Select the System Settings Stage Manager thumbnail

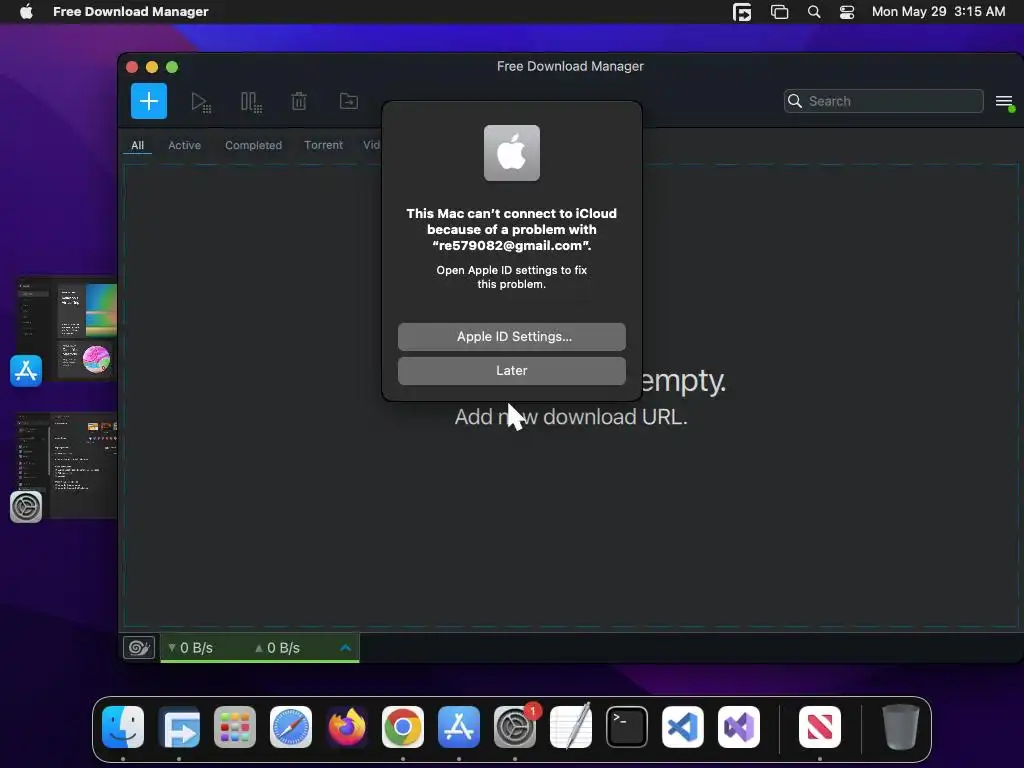pos(65,466)
